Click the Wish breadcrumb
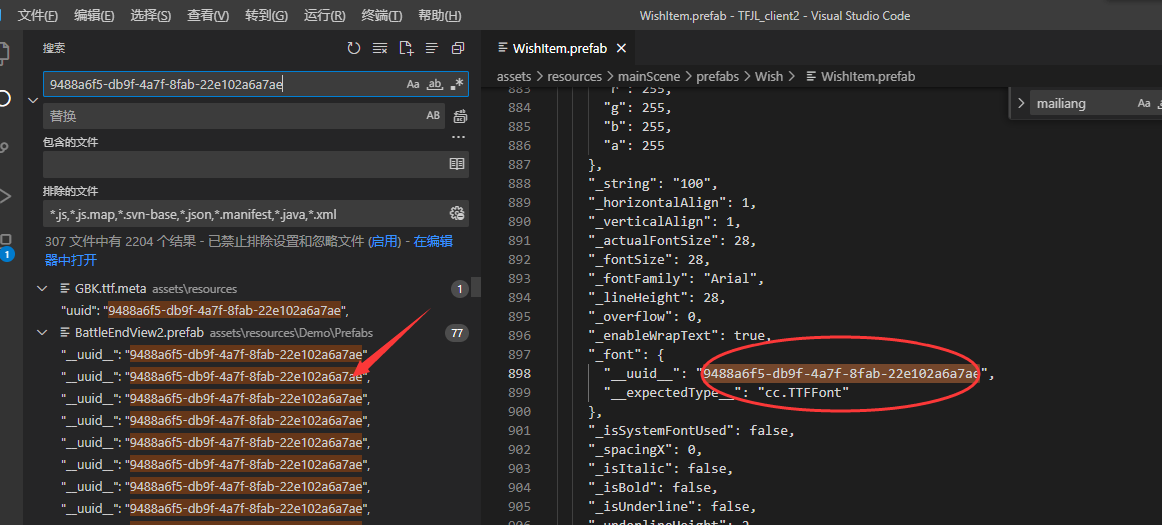 pos(769,76)
